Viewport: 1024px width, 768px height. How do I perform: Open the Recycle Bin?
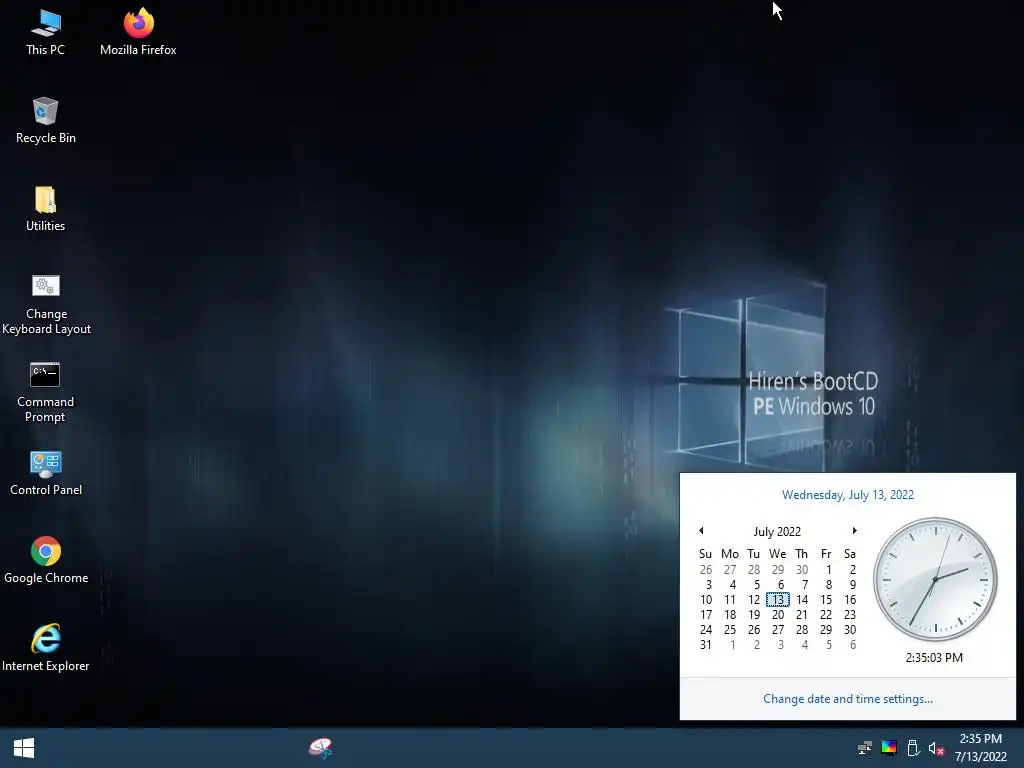tap(46, 120)
